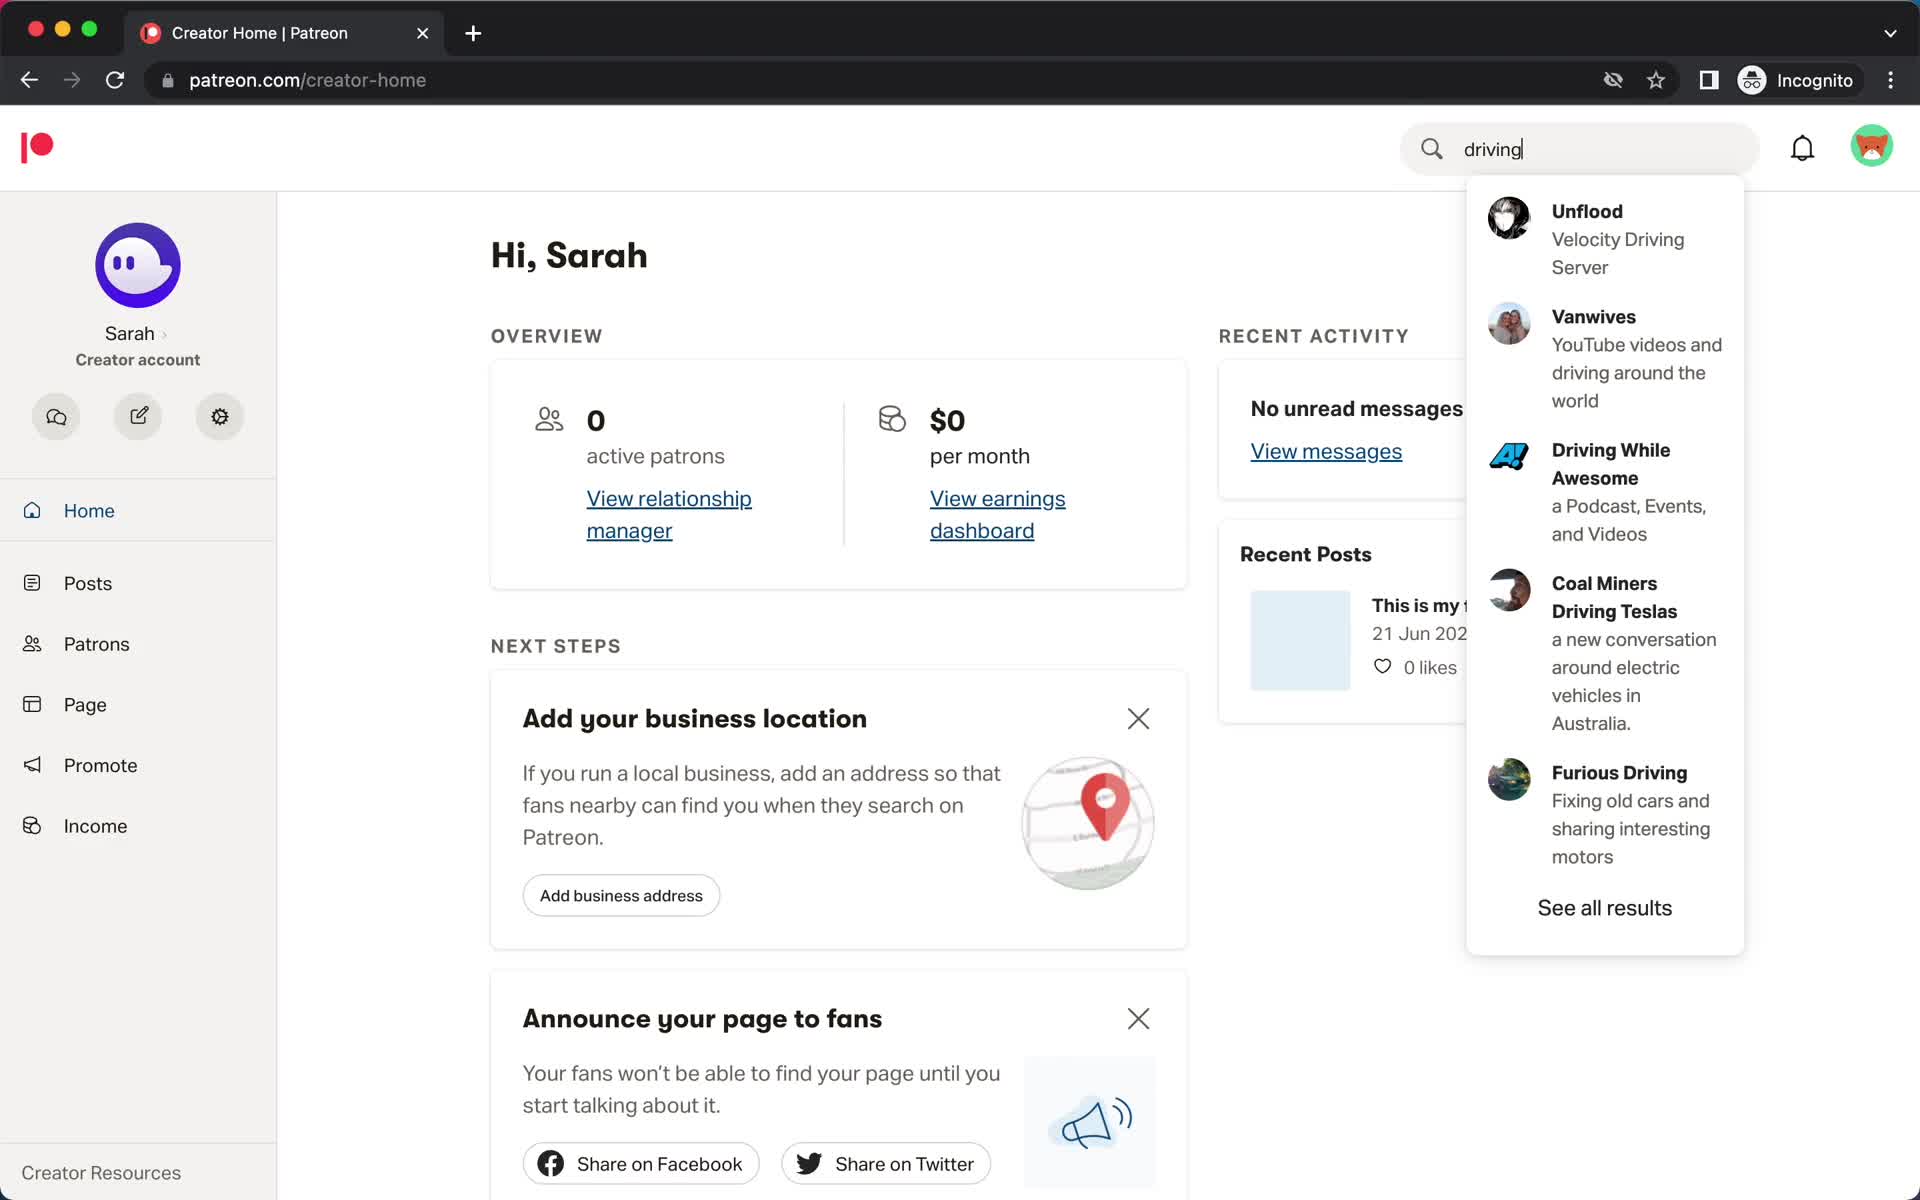The image size is (1920, 1200).
Task: Click the heart icon next to 0 likes
Action: (x=1382, y=667)
